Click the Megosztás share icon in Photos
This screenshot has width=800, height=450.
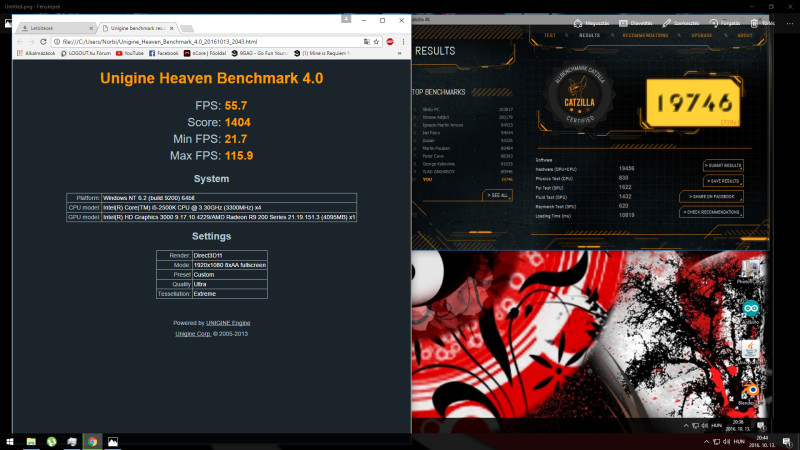coord(578,23)
